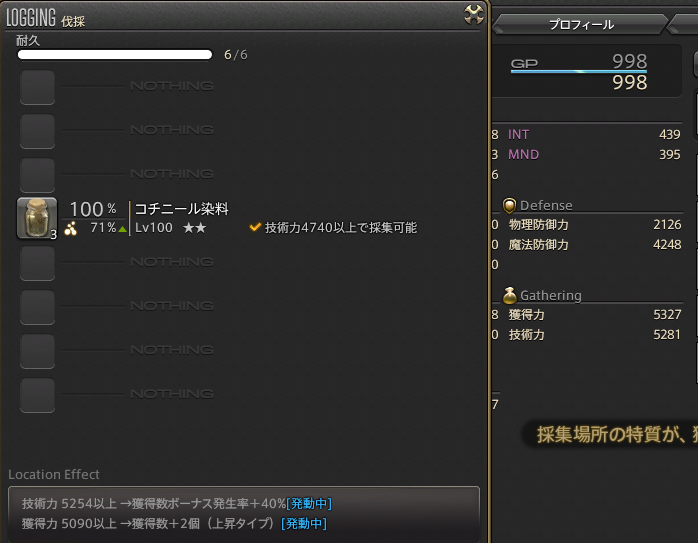Gather the コチニール染料 jar item icon

click(x=37, y=218)
